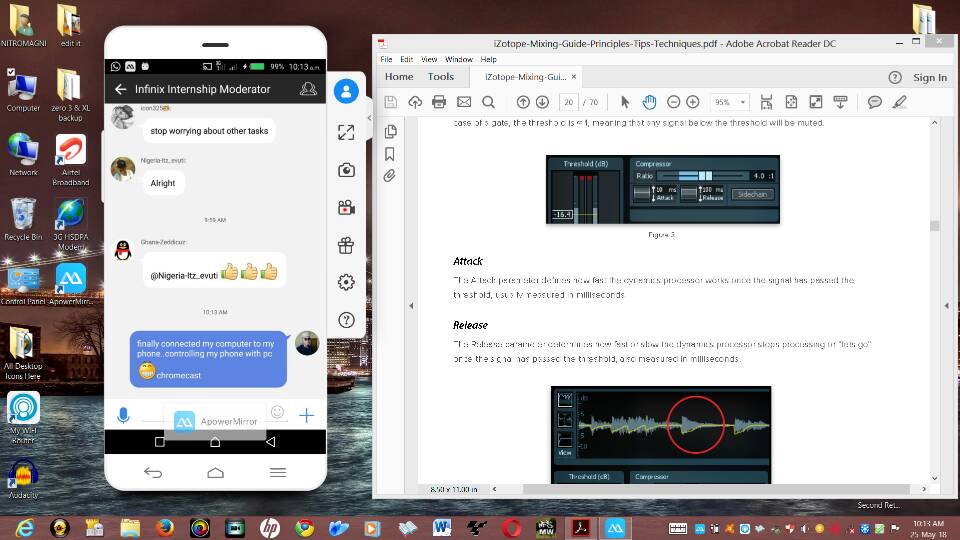The width and height of the screenshot is (960, 540).
Task: Click ApowerMirror screen record video icon
Action: tap(347, 208)
